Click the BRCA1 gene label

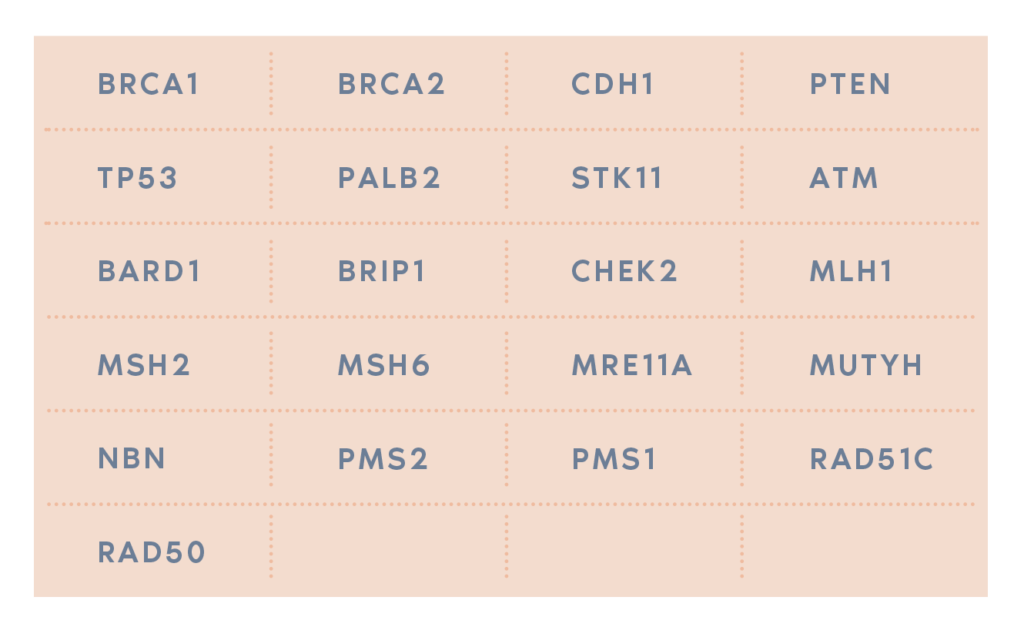tap(149, 84)
